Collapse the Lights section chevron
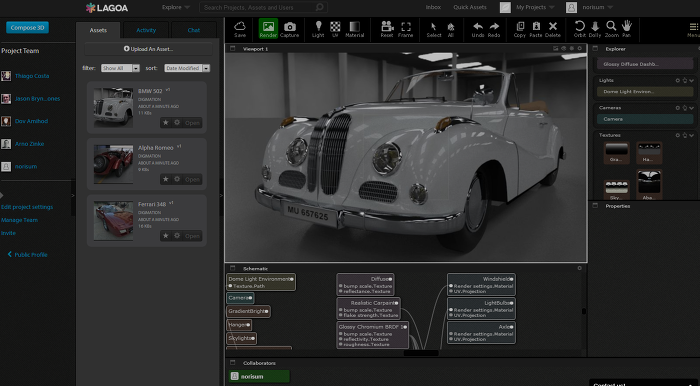700x386 pixels. [692, 80]
